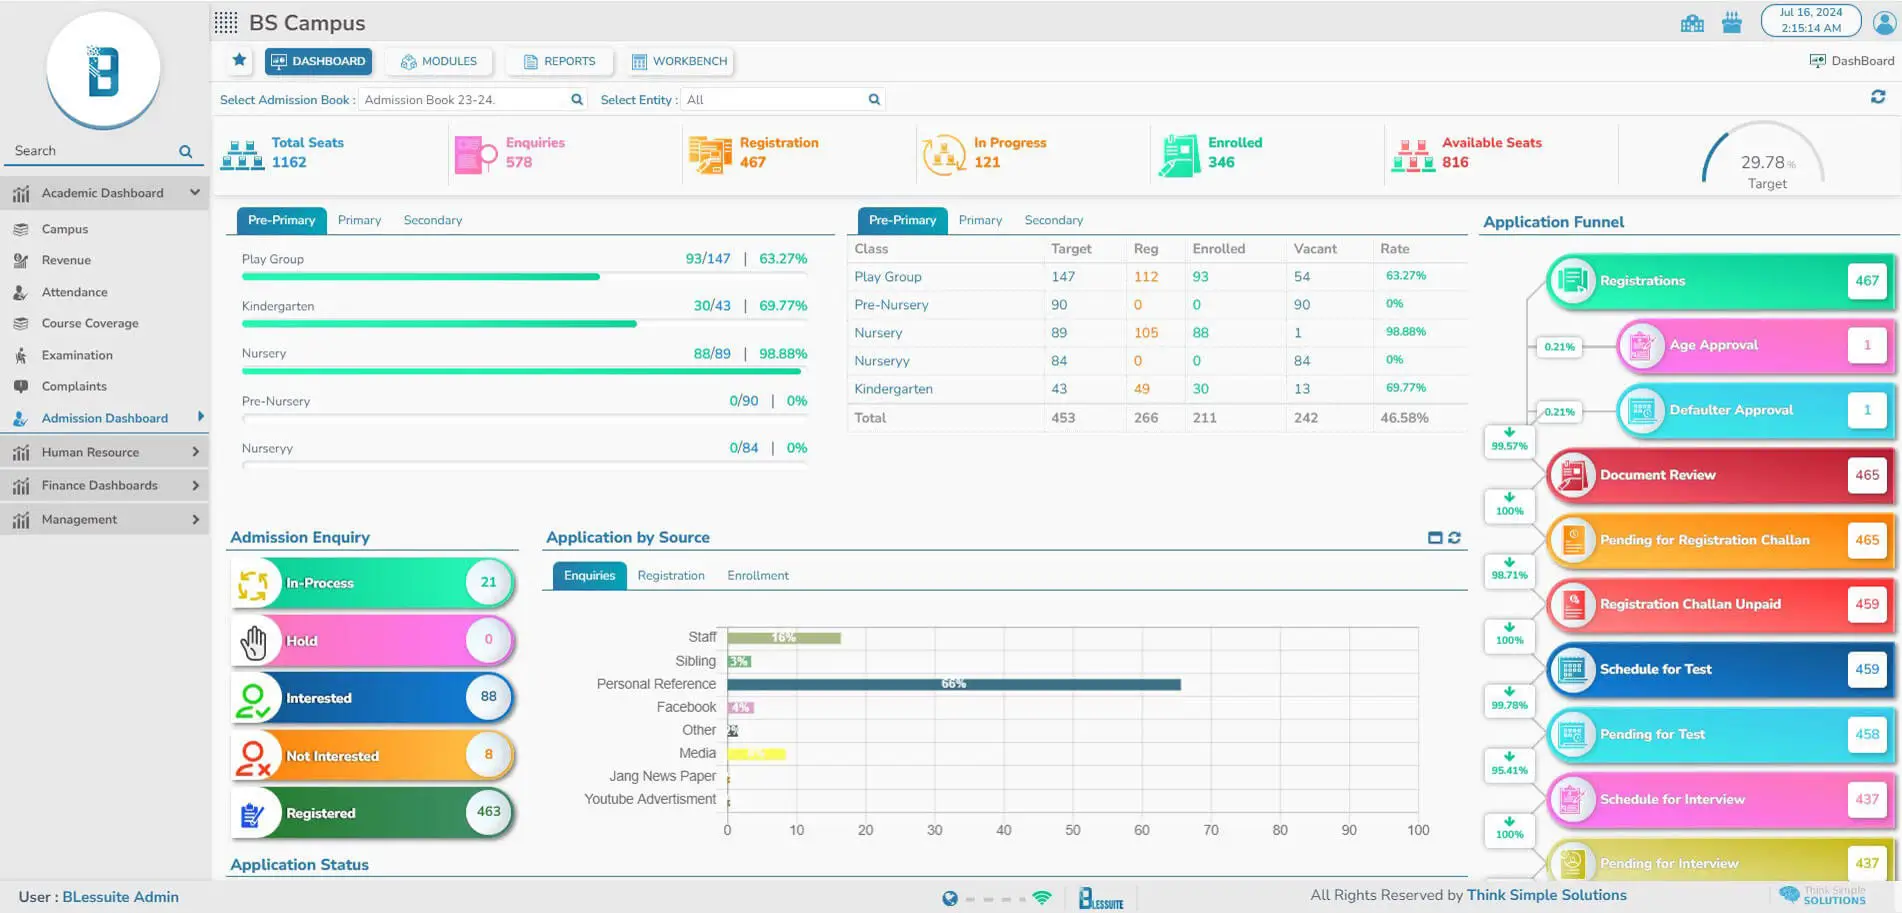Click the school building icon in header
Viewport: 1902px width, 913px height.
[1692, 23]
